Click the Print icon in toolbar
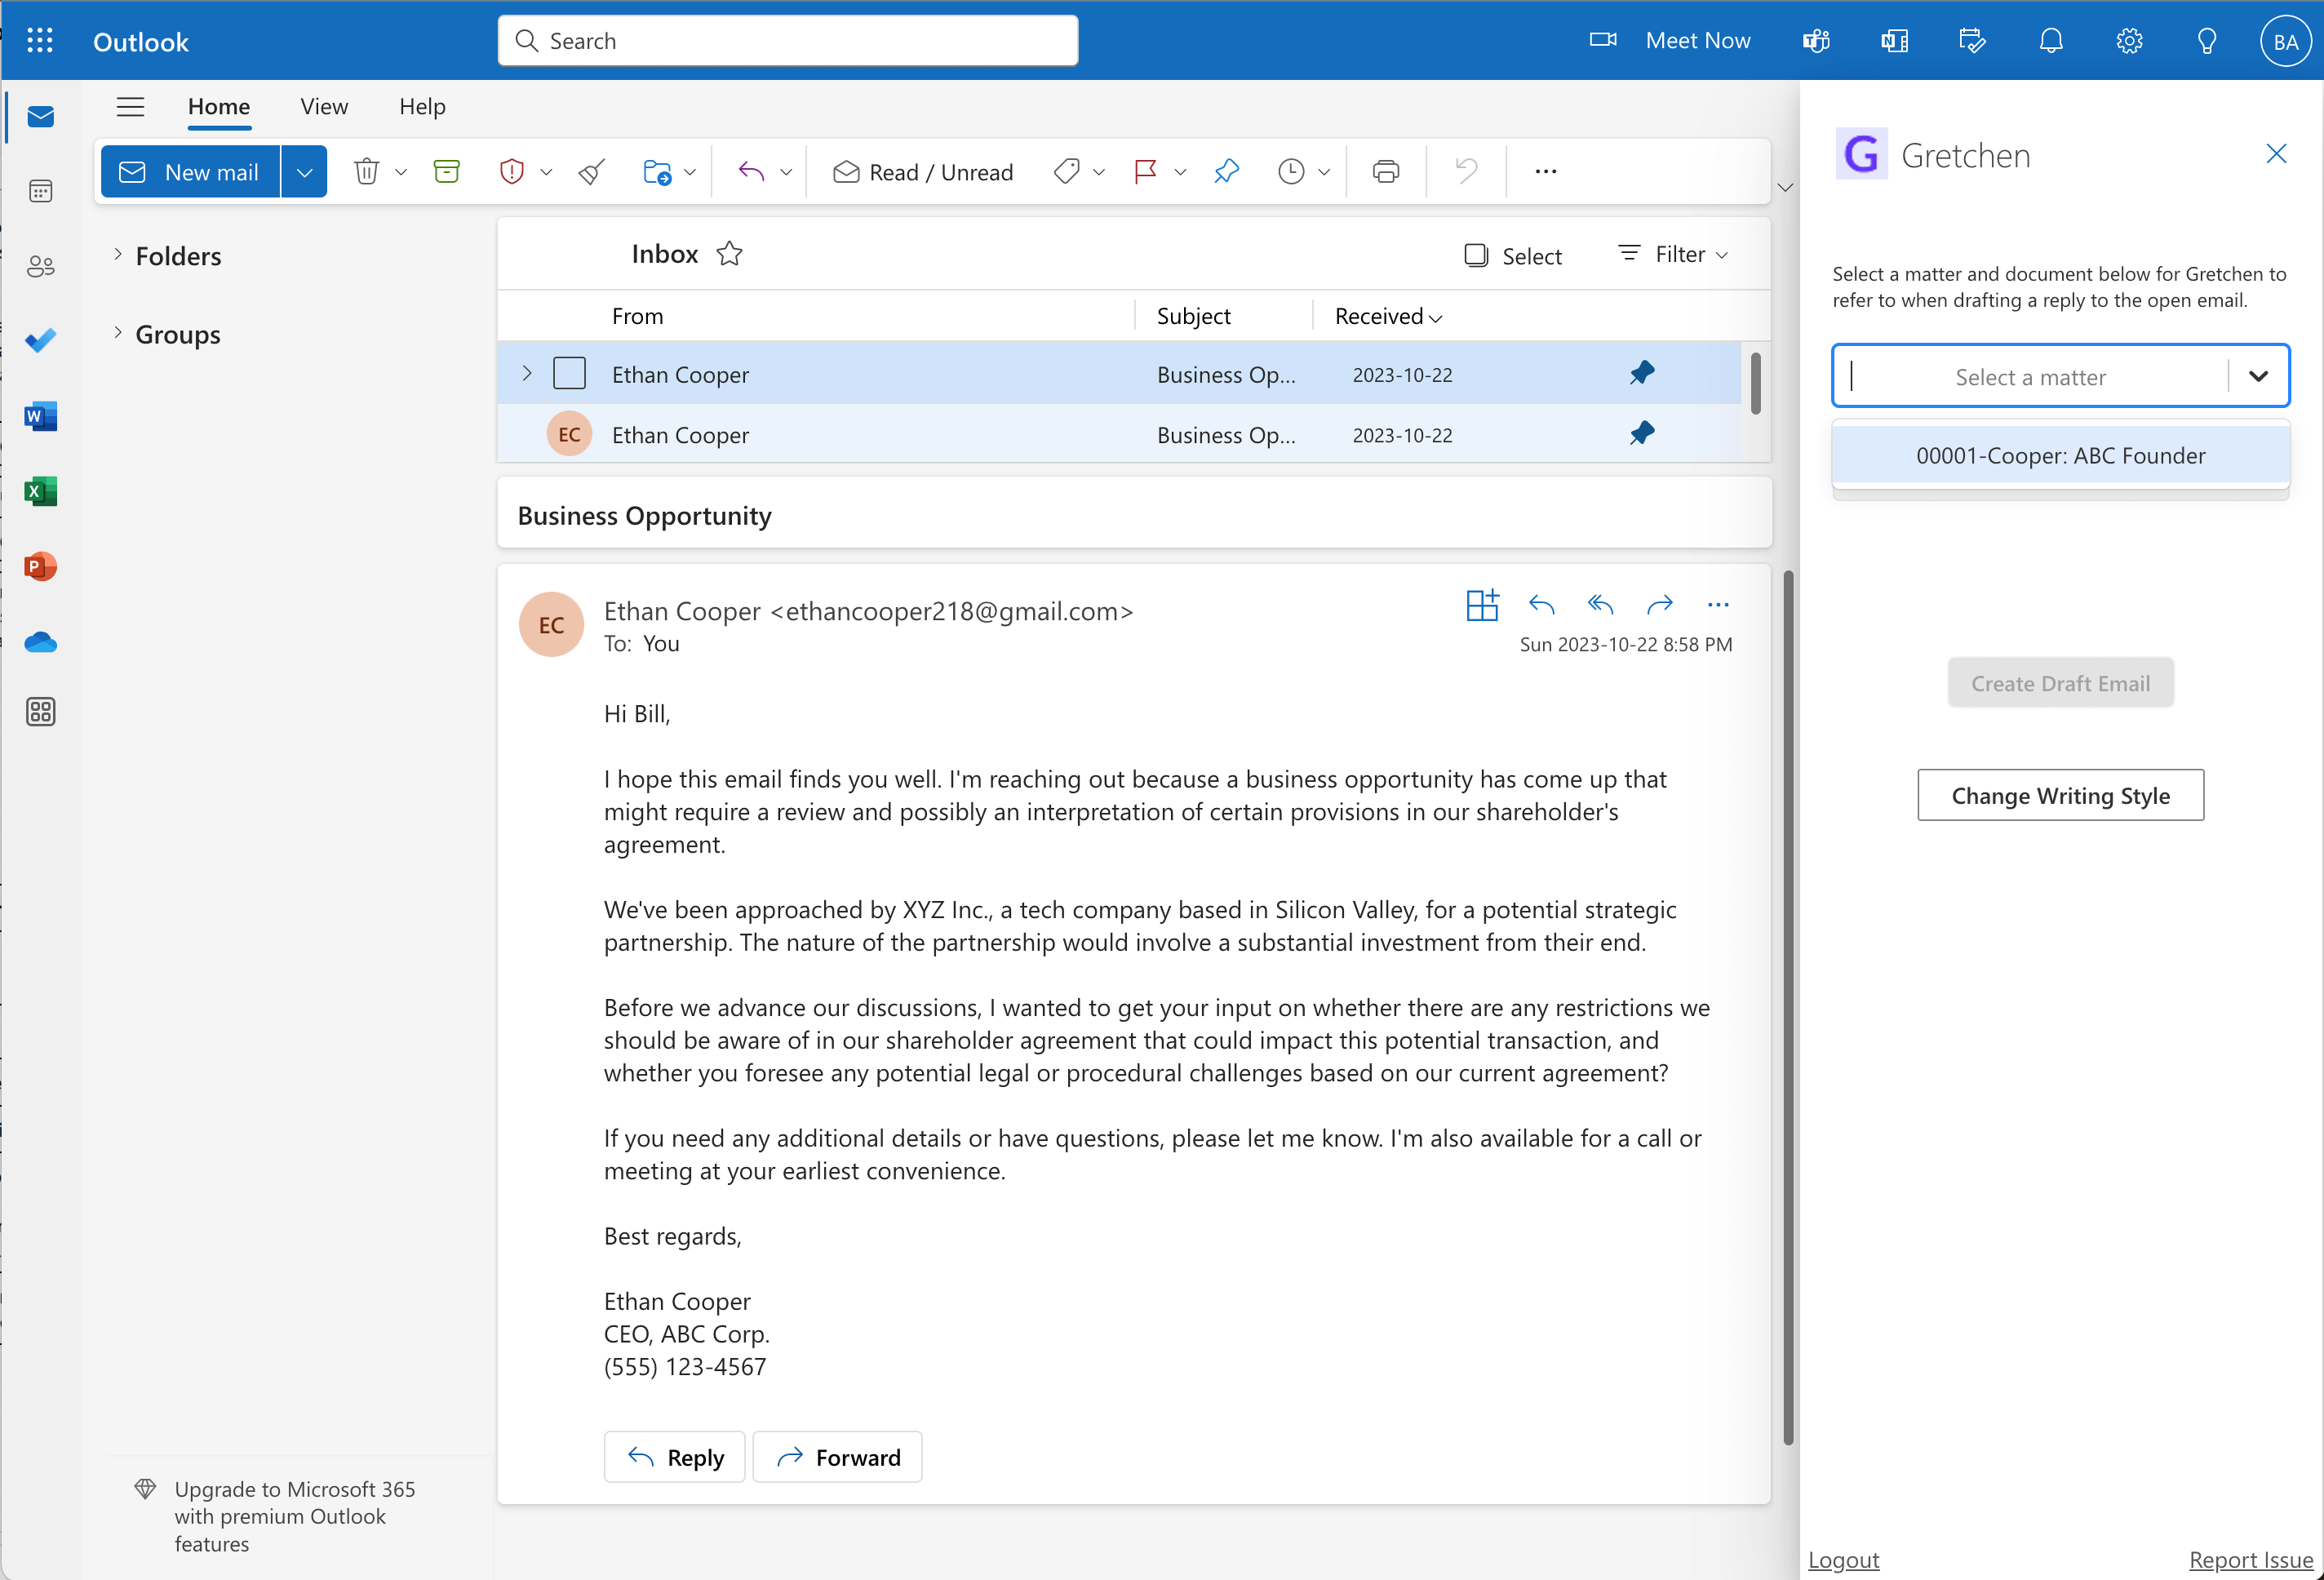Viewport: 2324px width, 1580px height. pyautogui.click(x=1385, y=171)
